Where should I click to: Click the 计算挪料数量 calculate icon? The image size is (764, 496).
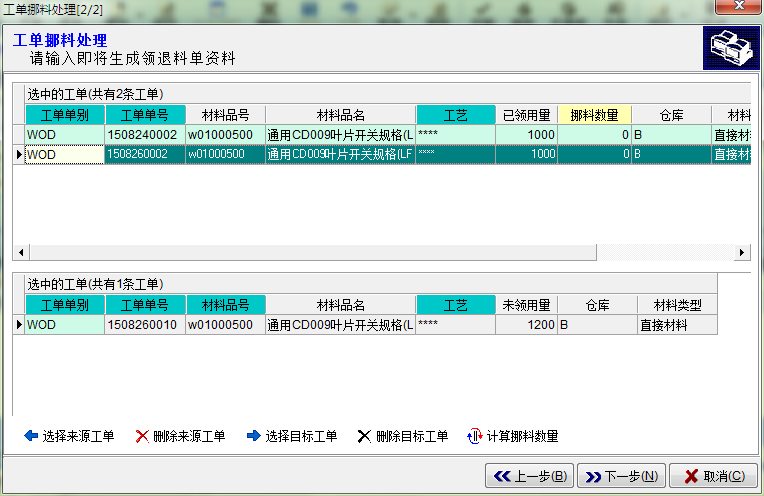pyautogui.click(x=475, y=436)
